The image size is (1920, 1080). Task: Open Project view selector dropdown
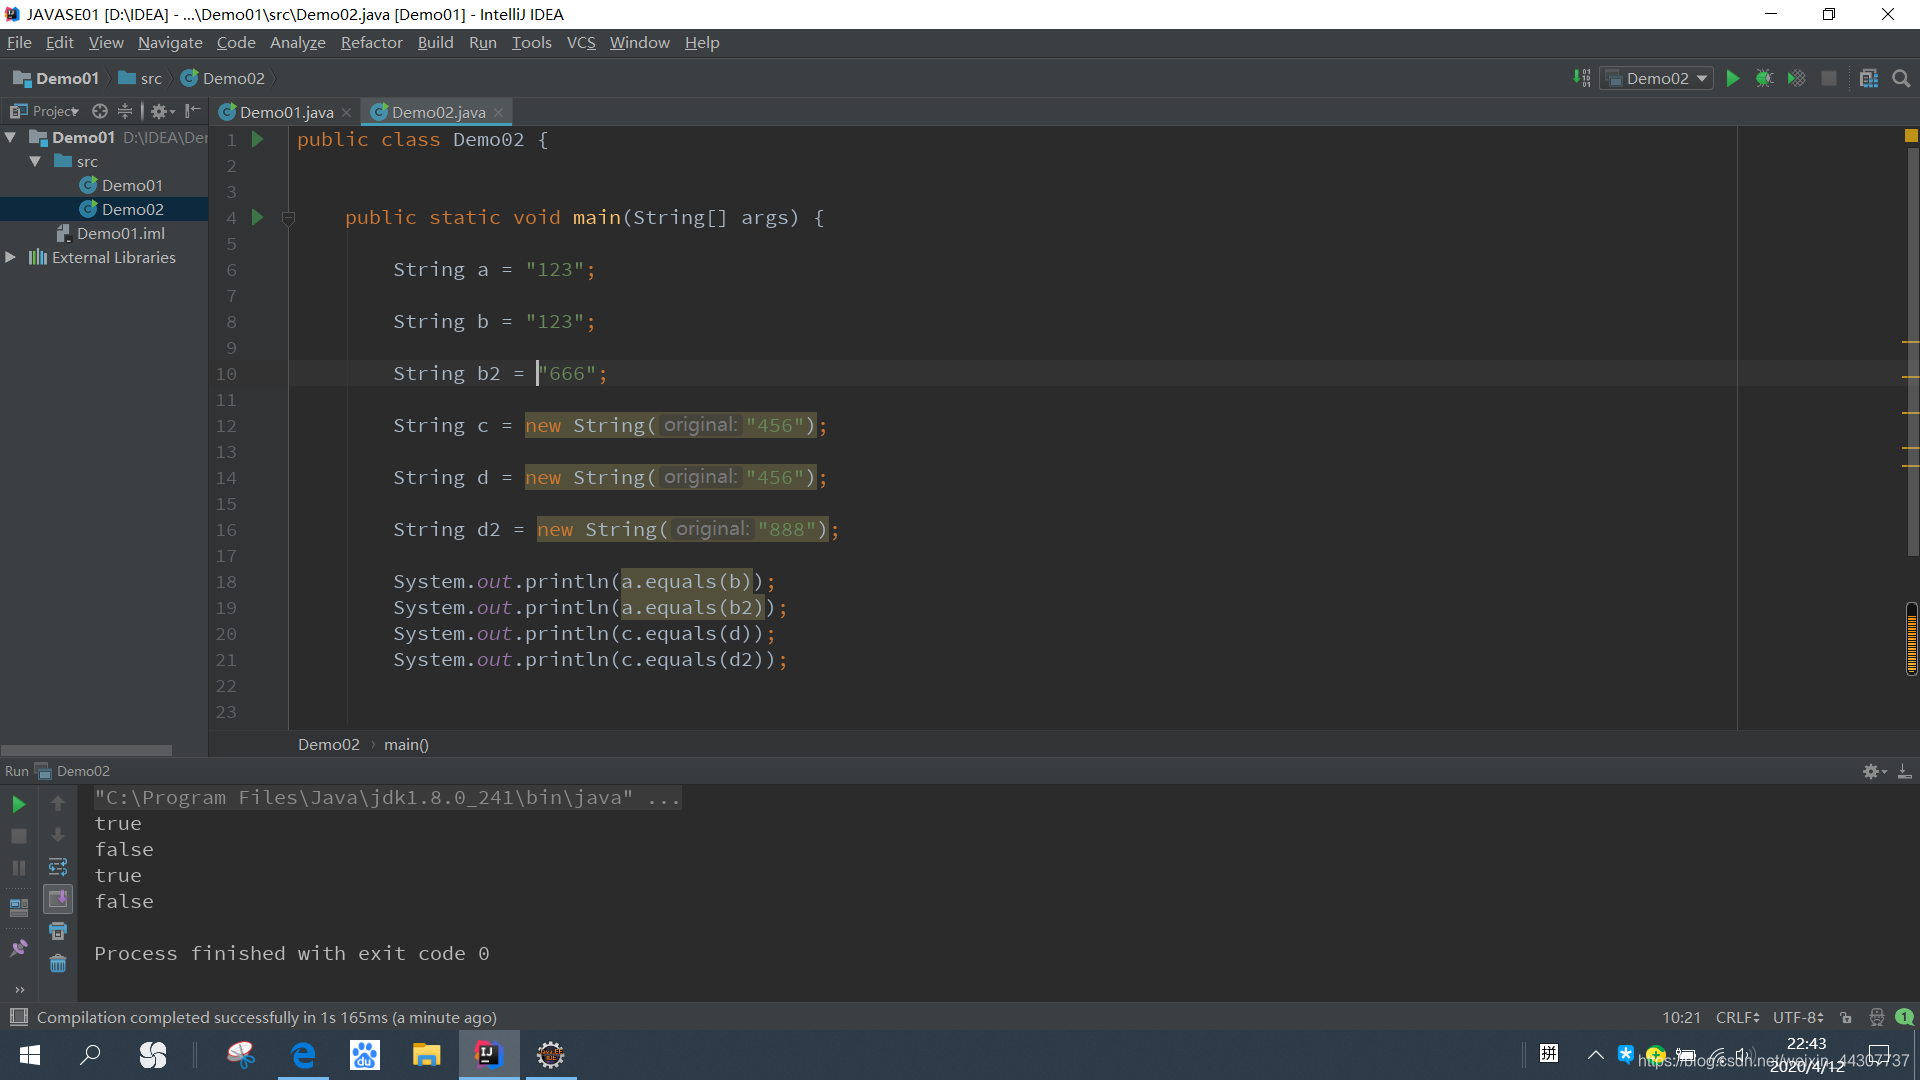click(x=45, y=111)
